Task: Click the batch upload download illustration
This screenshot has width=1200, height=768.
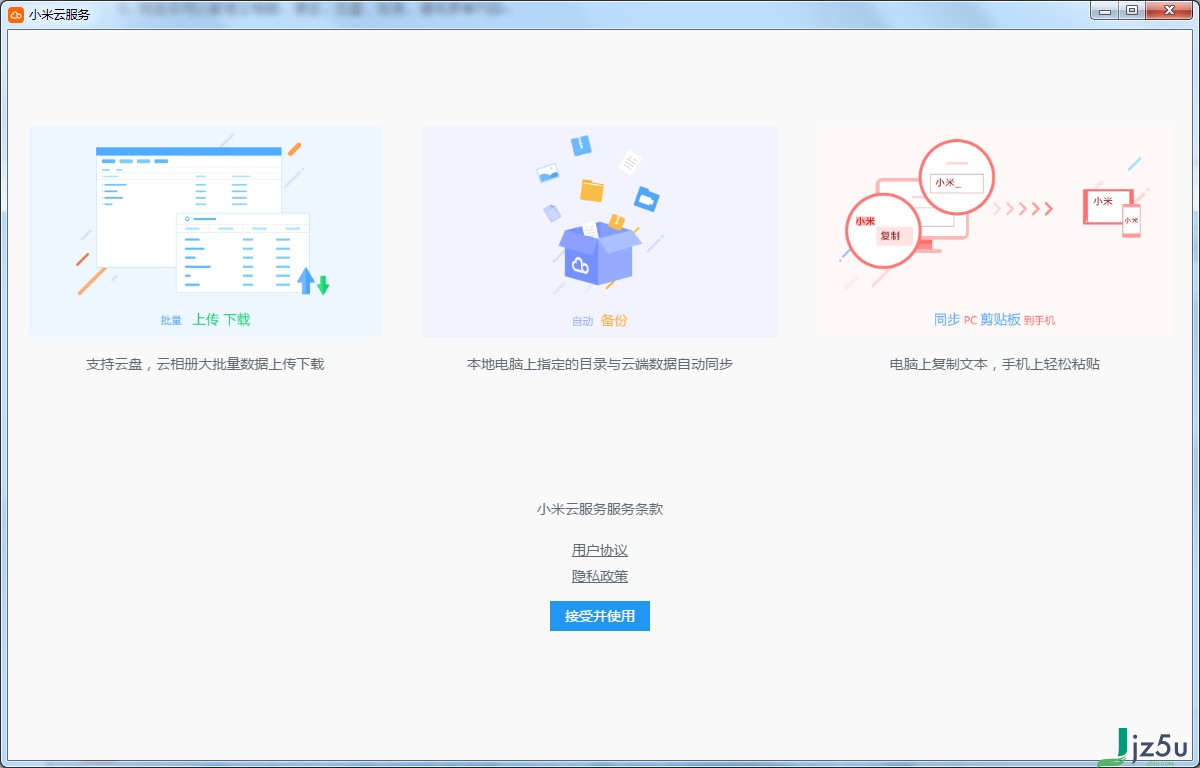Action: click(206, 231)
